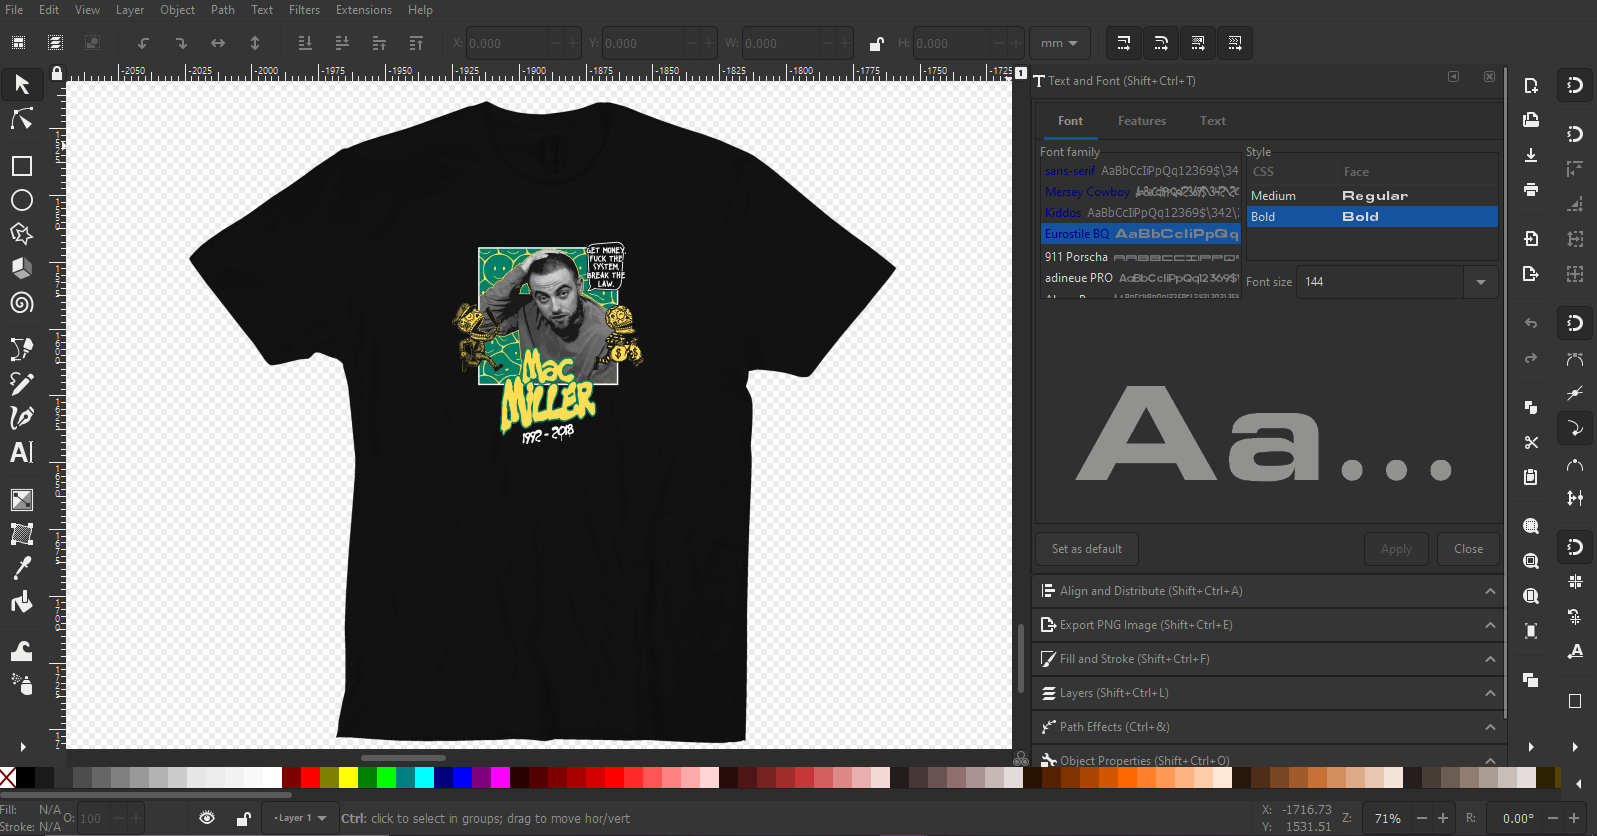Print the document
The width and height of the screenshot is (1597, 836).
pos(1531,189)
